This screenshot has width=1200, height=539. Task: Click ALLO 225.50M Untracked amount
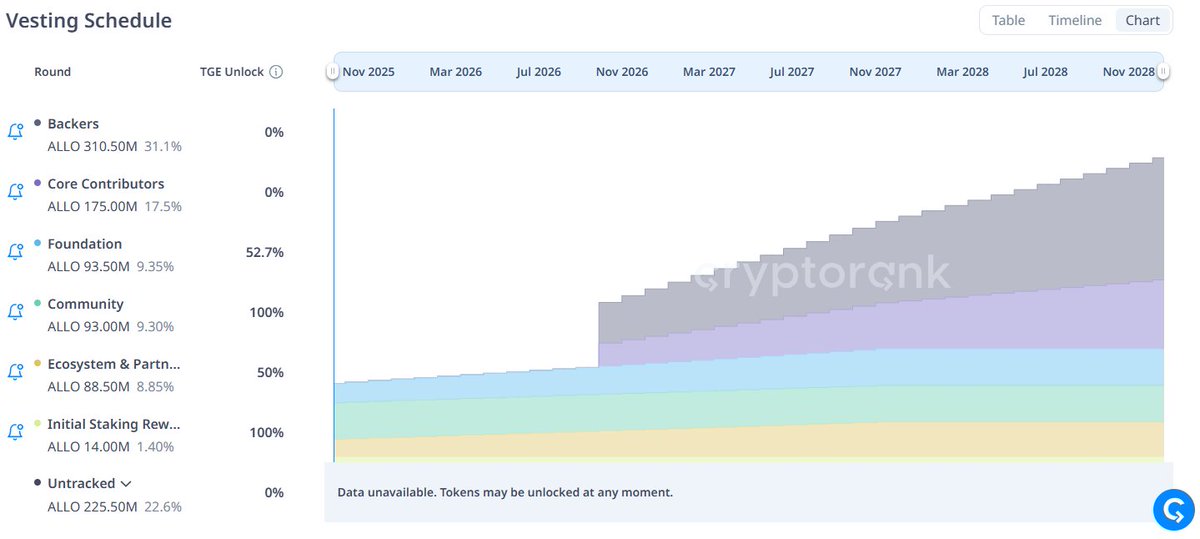pyautogui.click(x=92, y=506)
